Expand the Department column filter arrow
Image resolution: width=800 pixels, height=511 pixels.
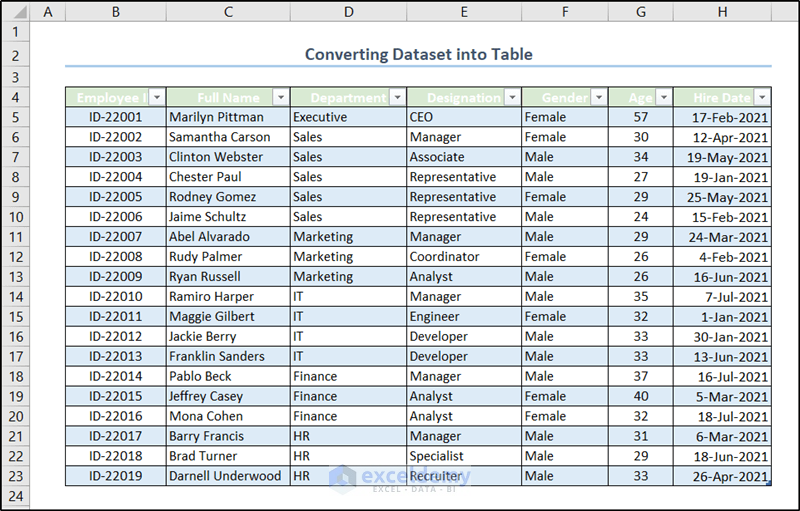point(397,97)
